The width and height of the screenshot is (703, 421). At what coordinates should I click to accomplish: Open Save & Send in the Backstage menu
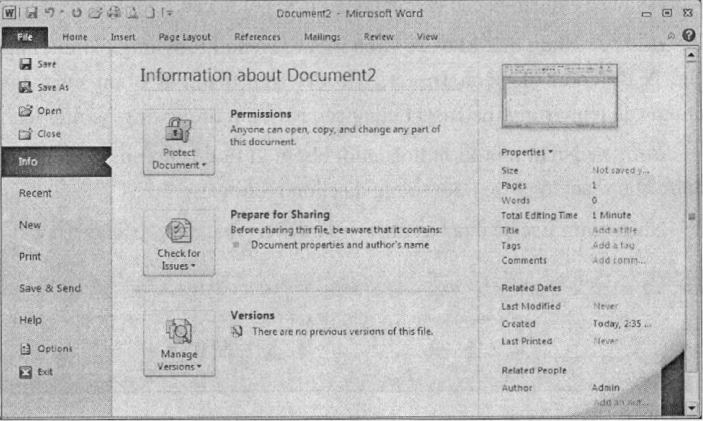[x=50, y=288]
